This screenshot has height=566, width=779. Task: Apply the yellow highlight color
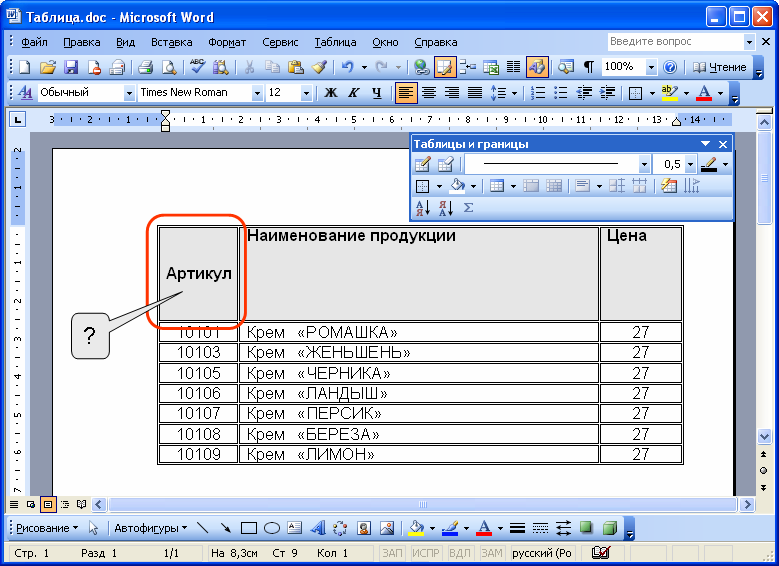670,92
